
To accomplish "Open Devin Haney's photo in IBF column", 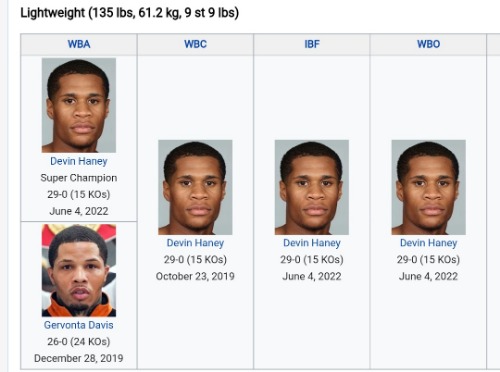I will pyautogui.click(x=312, y=187).
